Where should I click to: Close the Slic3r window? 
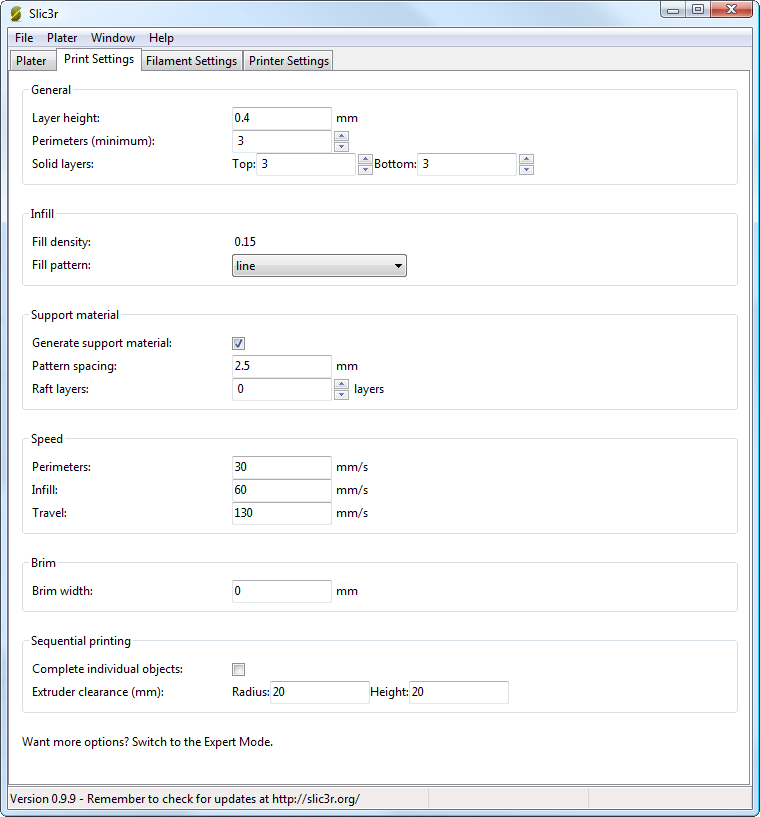[731, 10]
